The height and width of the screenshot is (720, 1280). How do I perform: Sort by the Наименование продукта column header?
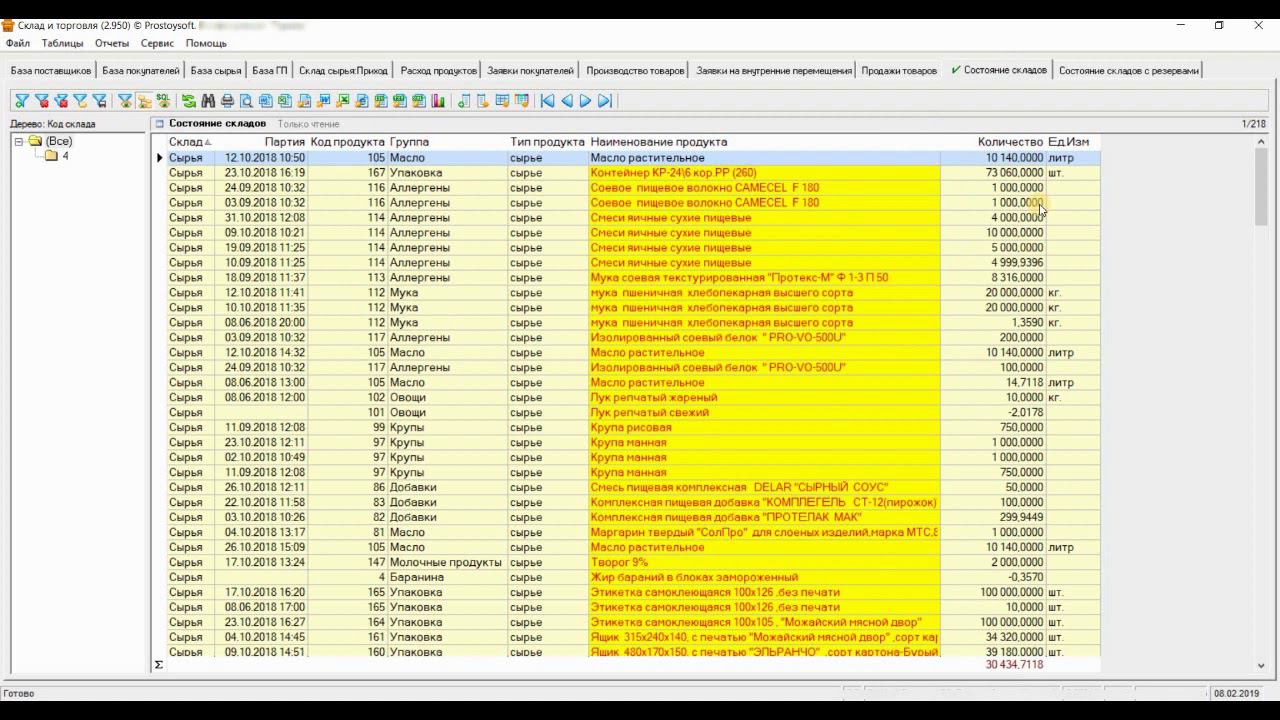[x=764, y=142]
